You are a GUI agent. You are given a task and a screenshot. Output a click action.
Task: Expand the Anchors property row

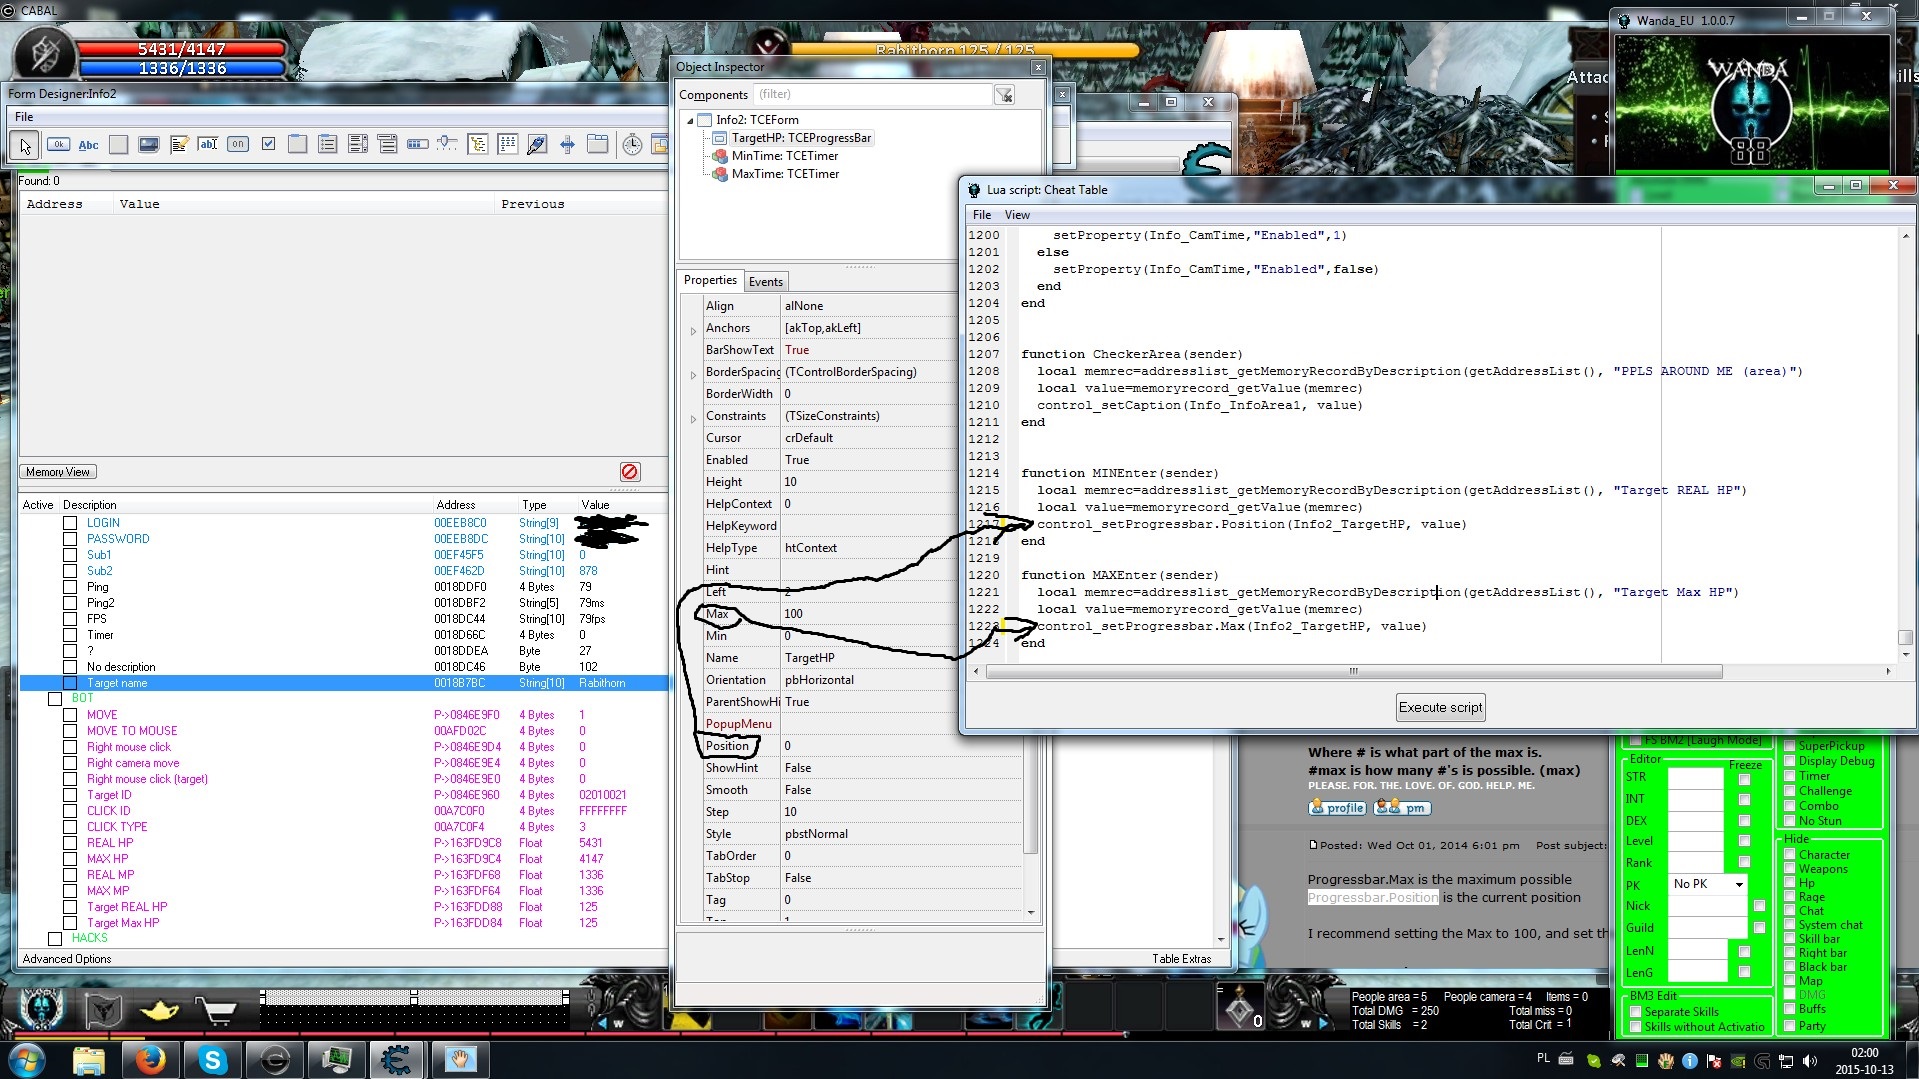click(x=693, y=330)
